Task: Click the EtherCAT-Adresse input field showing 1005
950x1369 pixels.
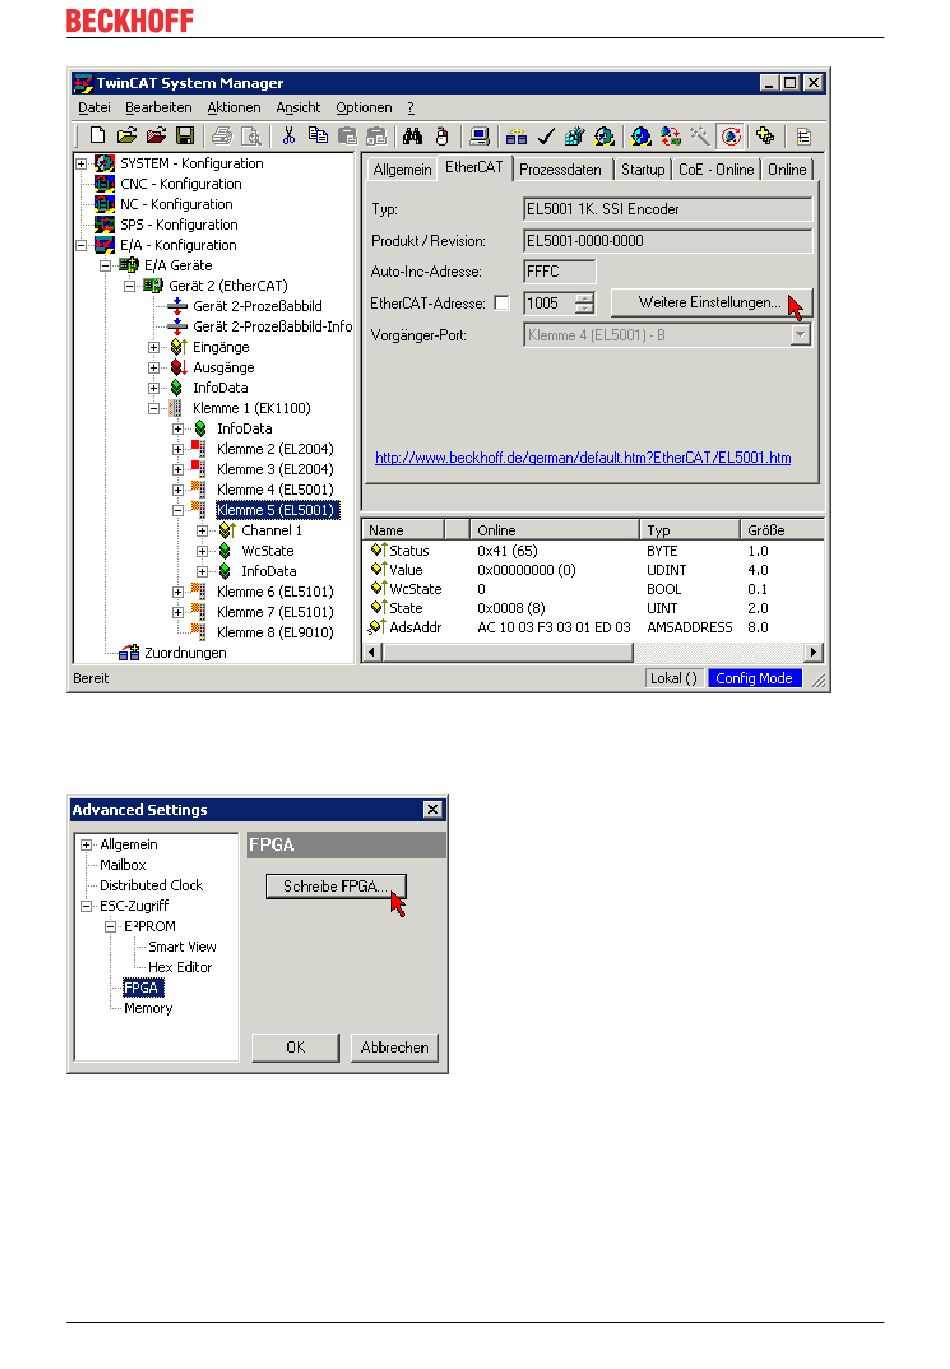Action: click(550, 303)
